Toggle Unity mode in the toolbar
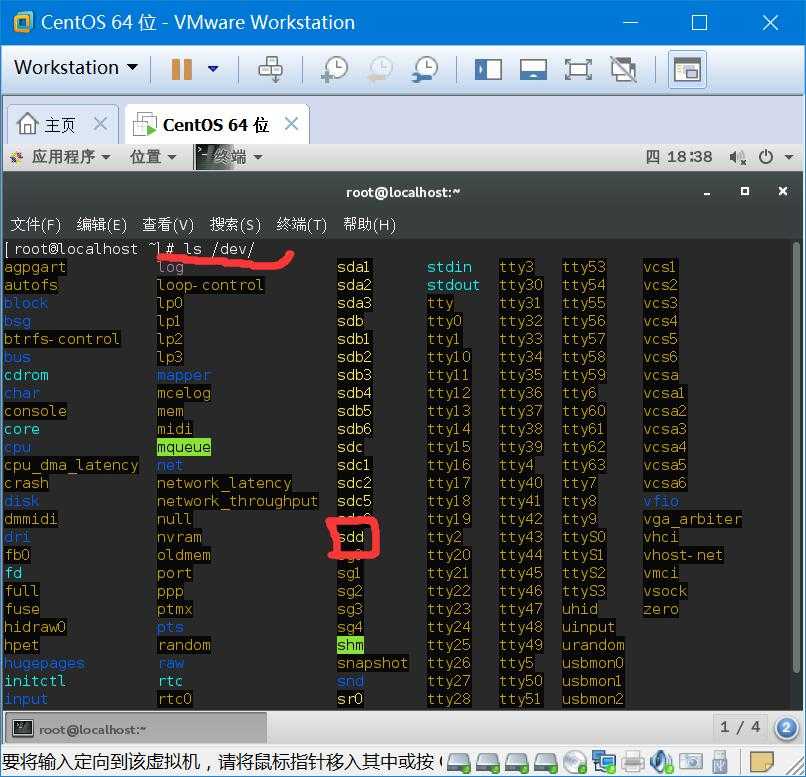This screenshot has width=806, height=777. pos(623,69)
